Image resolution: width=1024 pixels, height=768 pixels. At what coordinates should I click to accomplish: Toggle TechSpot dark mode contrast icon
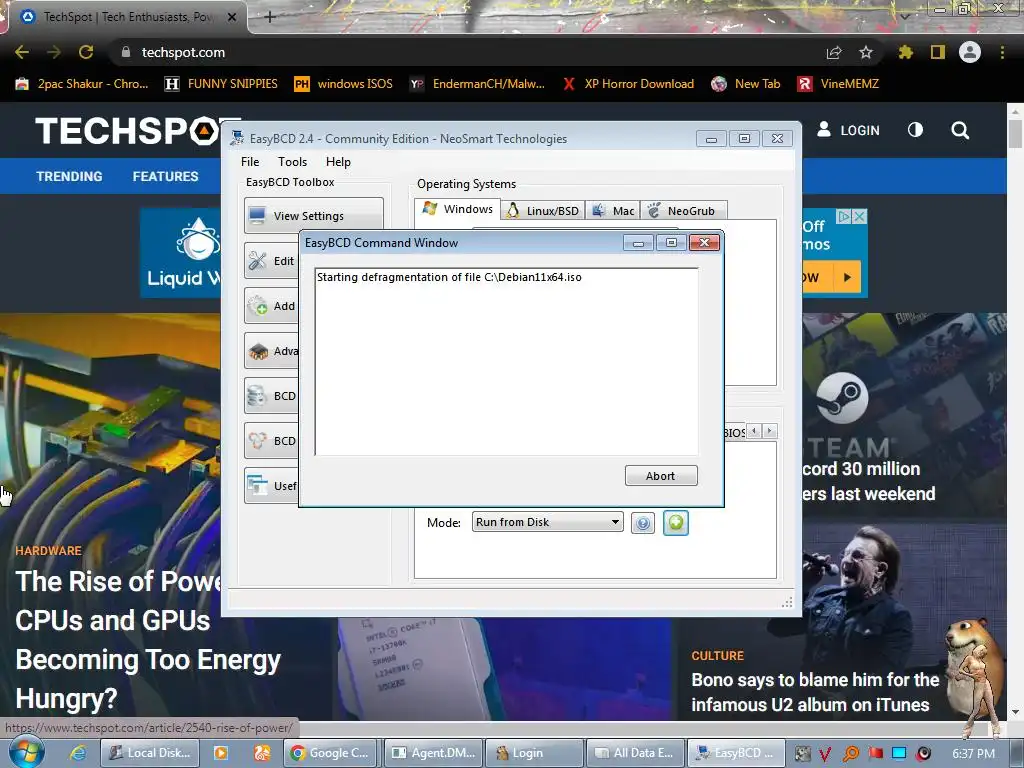click(x=916, y=130)
